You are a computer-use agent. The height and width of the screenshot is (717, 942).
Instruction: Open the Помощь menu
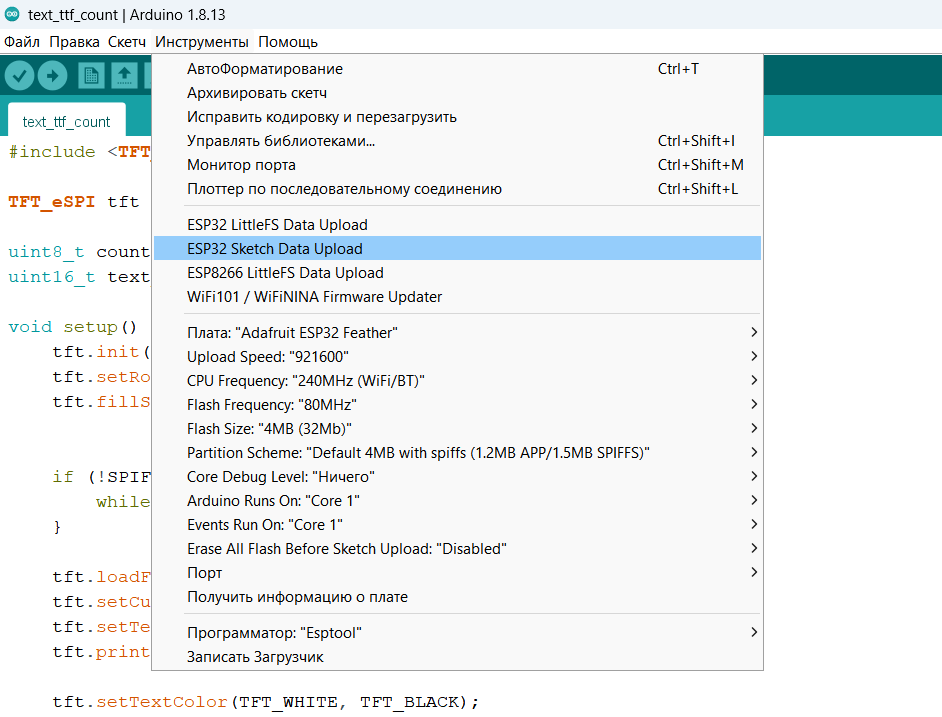pyautogui.click(x=288, y=42)
